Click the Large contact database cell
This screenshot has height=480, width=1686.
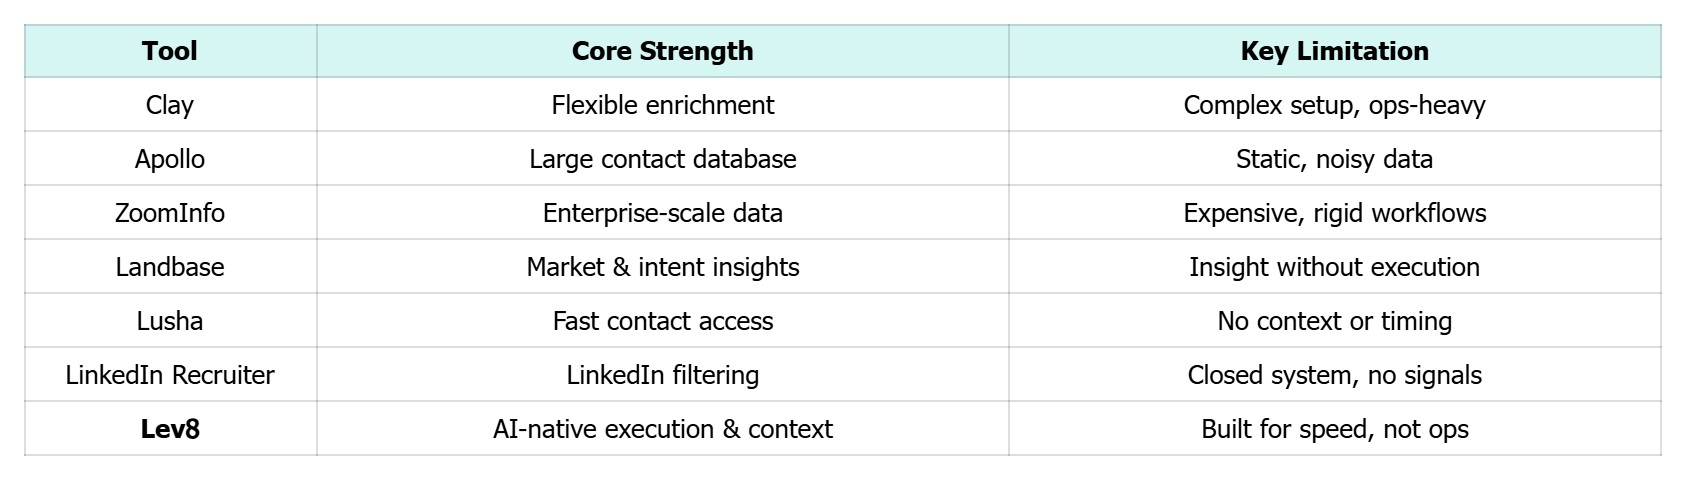pos(662,159)
